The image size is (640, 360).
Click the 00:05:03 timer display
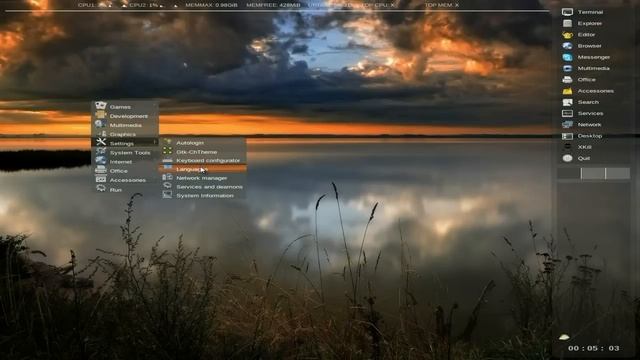(594, 348)
